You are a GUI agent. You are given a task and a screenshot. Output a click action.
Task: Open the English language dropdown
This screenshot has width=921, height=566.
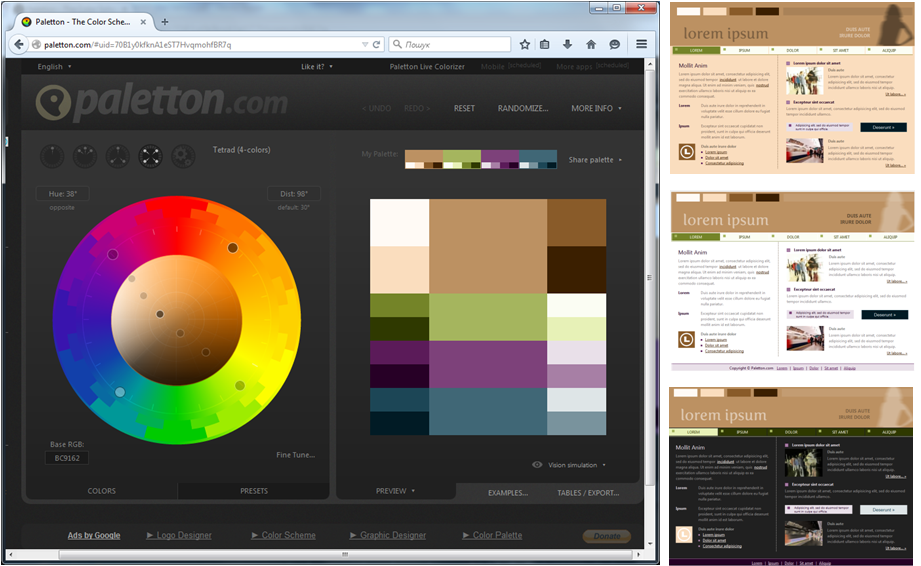coord(55,66)
